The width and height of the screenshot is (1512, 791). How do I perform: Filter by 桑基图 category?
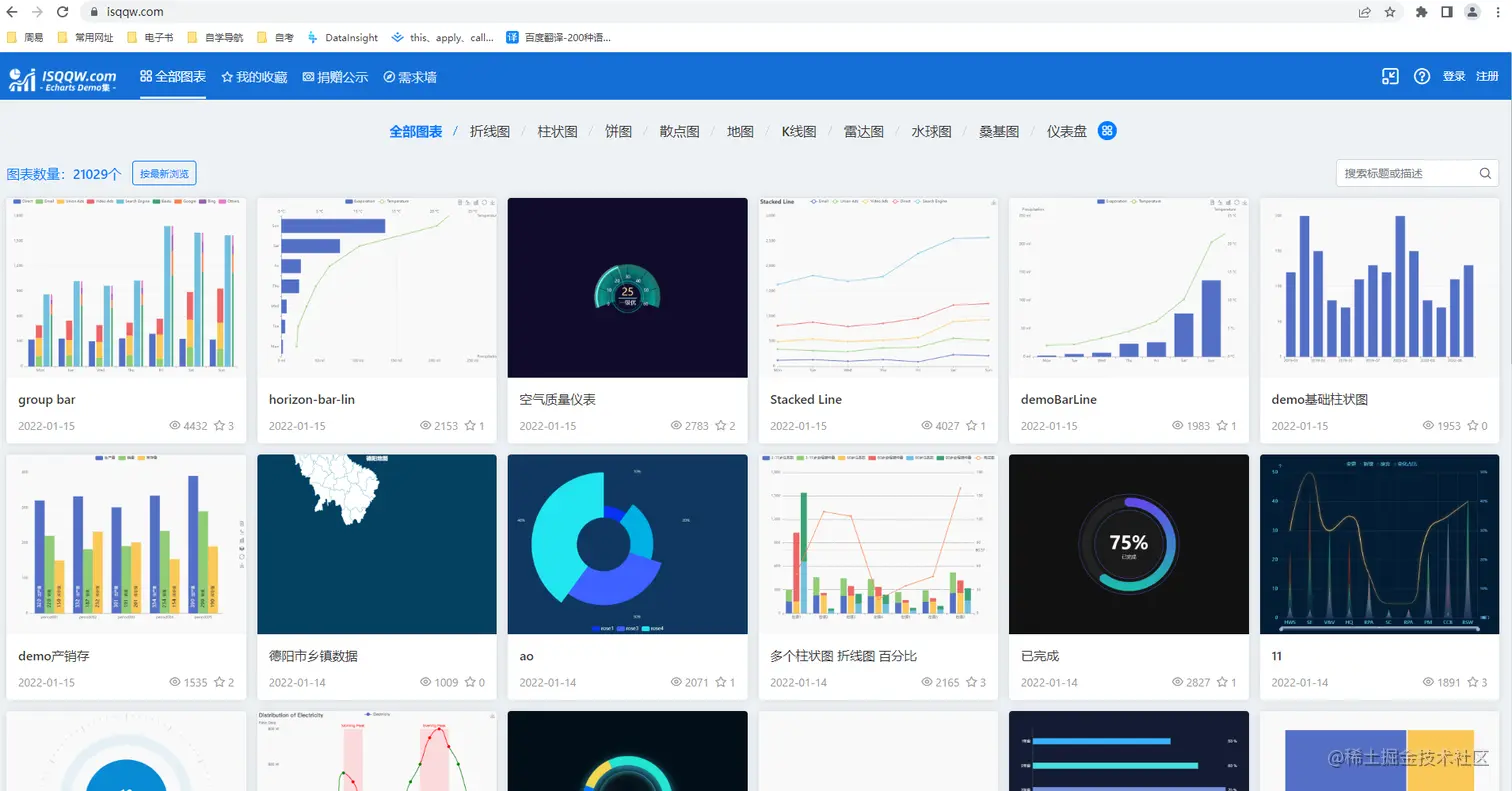tap(999, 131)
